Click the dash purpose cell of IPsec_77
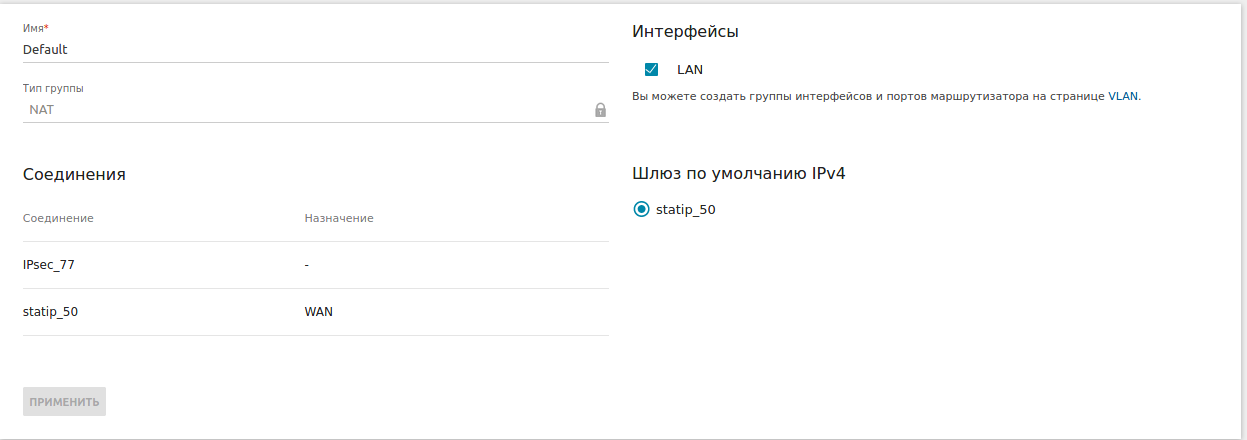Image resolution: width=1247 pixels, height=440 pixels. 307,265
